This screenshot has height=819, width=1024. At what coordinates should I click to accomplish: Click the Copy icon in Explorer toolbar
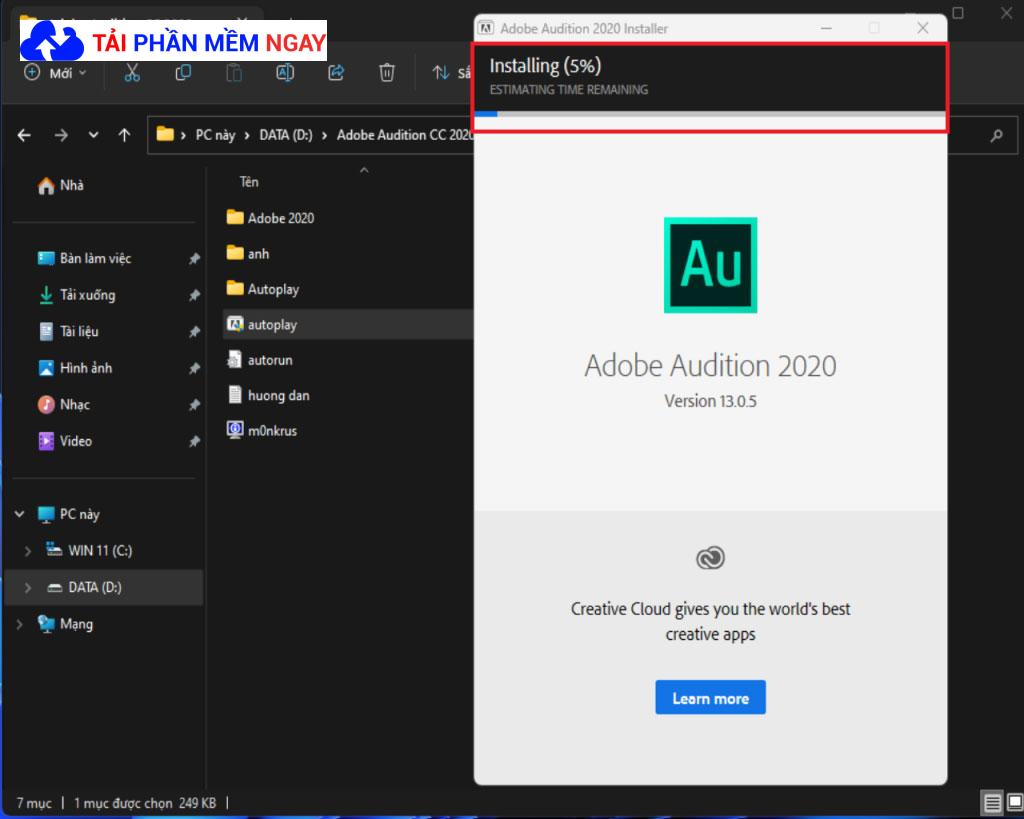[183, 72]
